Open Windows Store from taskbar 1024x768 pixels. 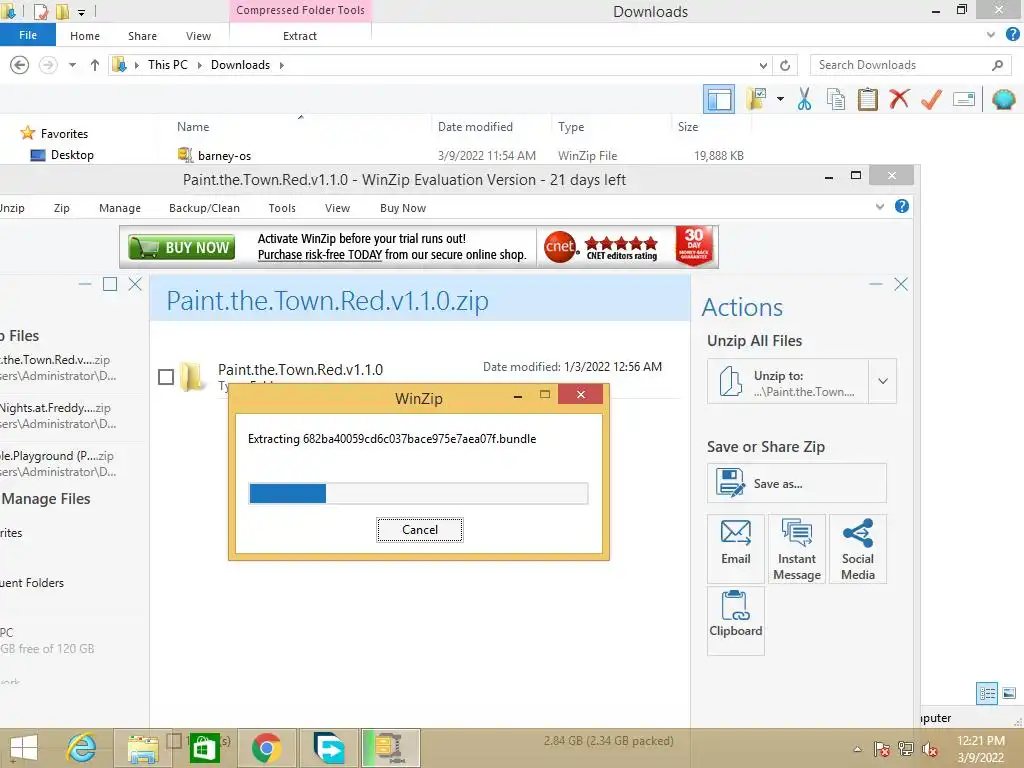click(204, 748)
